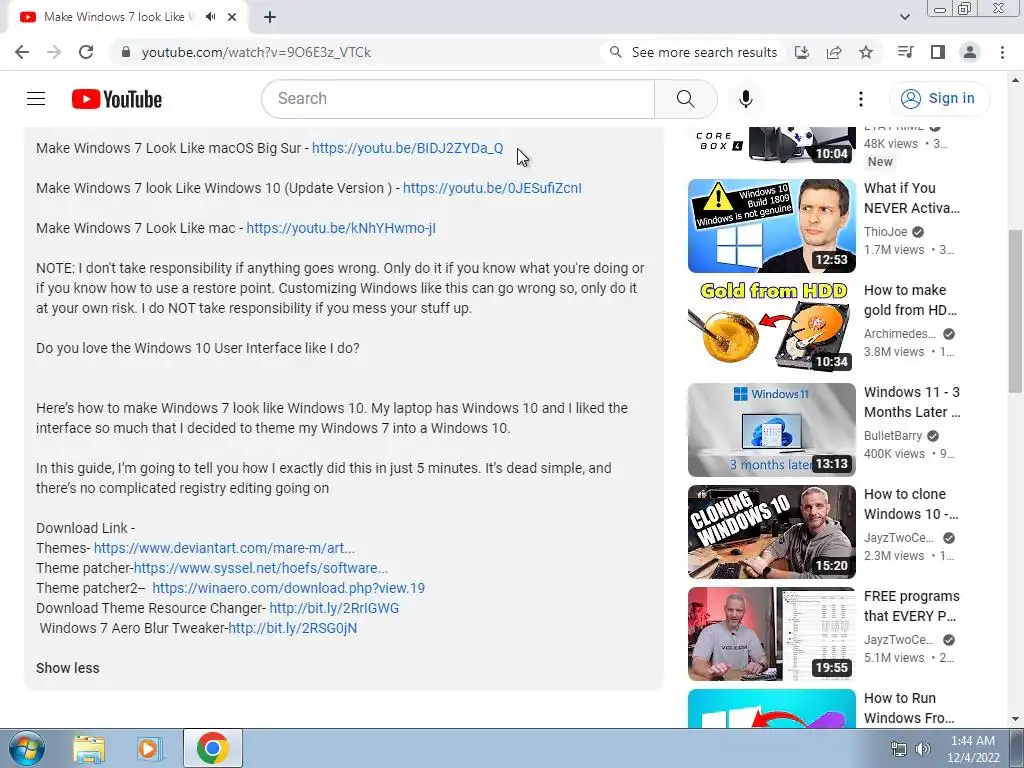Click the 'How to Run Windows Fro...' title
1024x768 pixels.
(909, 708)
